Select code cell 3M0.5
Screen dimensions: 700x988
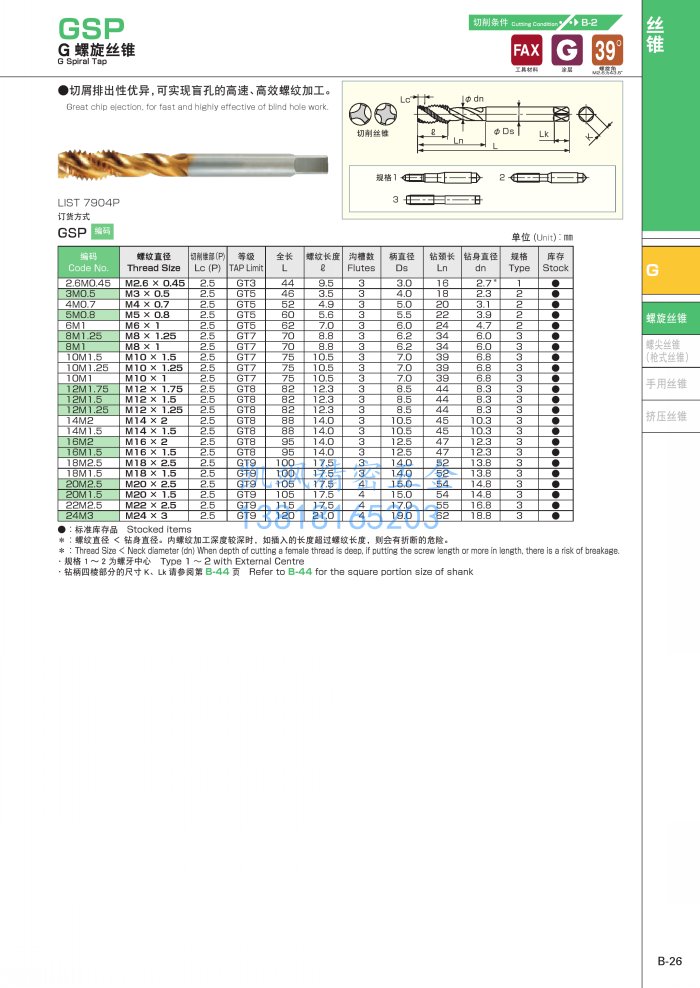pos(88,294)
